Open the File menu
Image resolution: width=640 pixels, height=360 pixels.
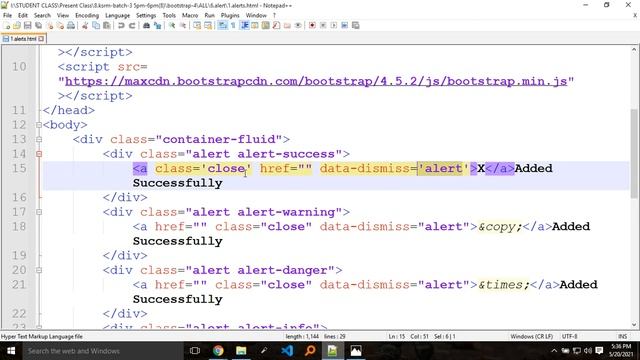(7, 15)
